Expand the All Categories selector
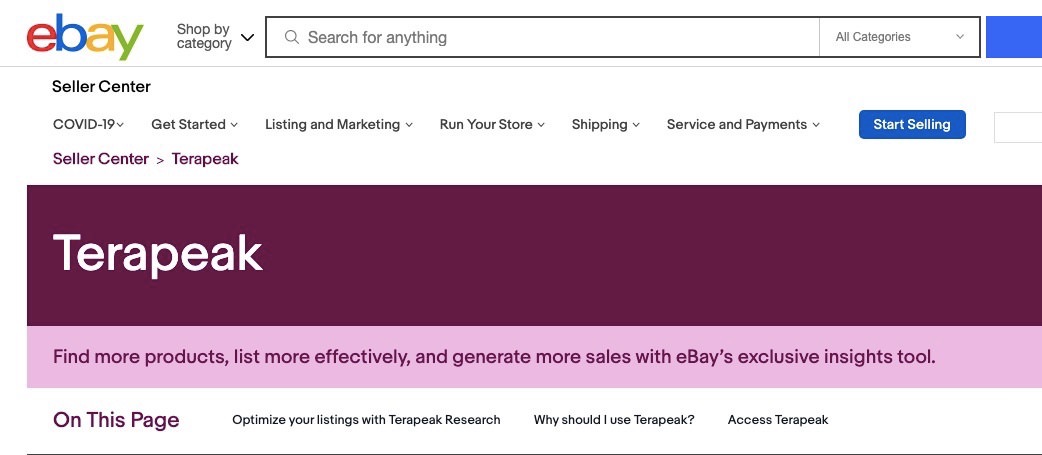The image size is (1042, 455). pos(899,37)
